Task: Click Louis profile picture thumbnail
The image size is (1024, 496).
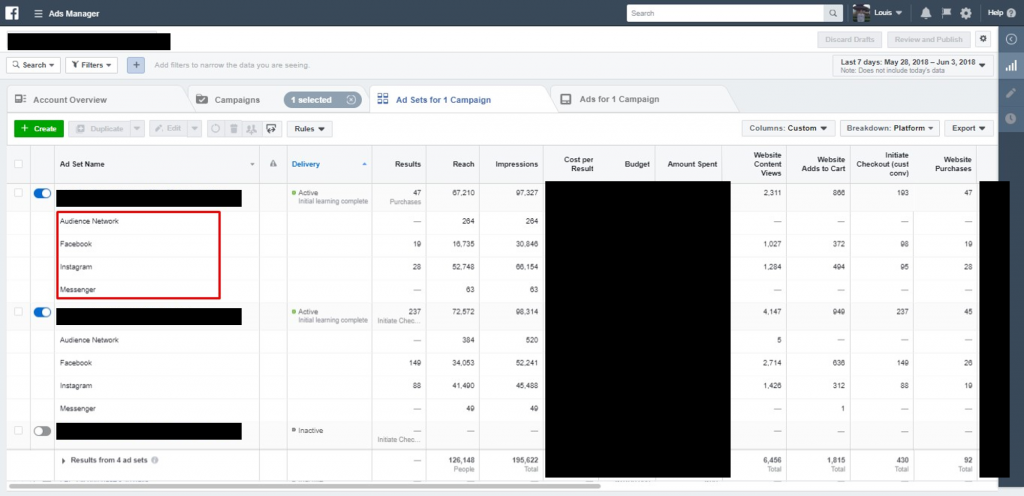Action: (x=861, y=13)
